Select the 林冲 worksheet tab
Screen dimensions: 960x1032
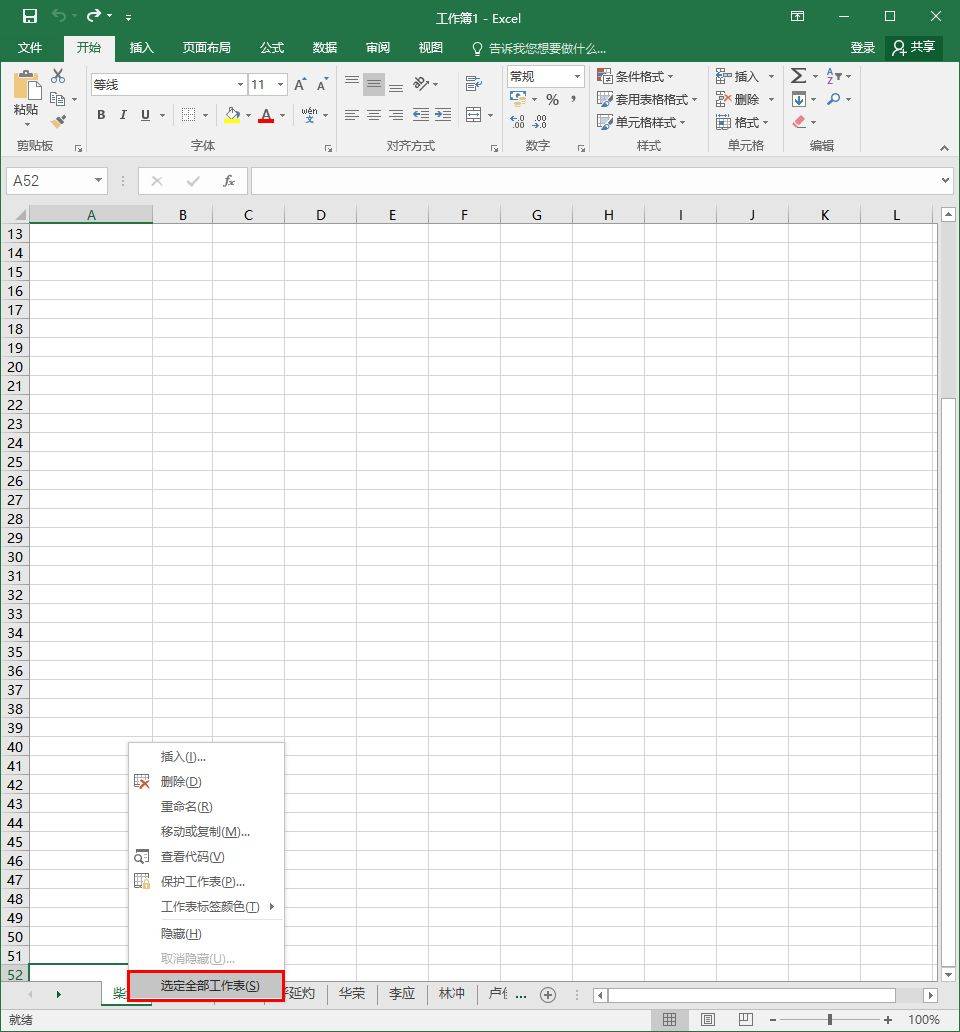pos(451,993)
